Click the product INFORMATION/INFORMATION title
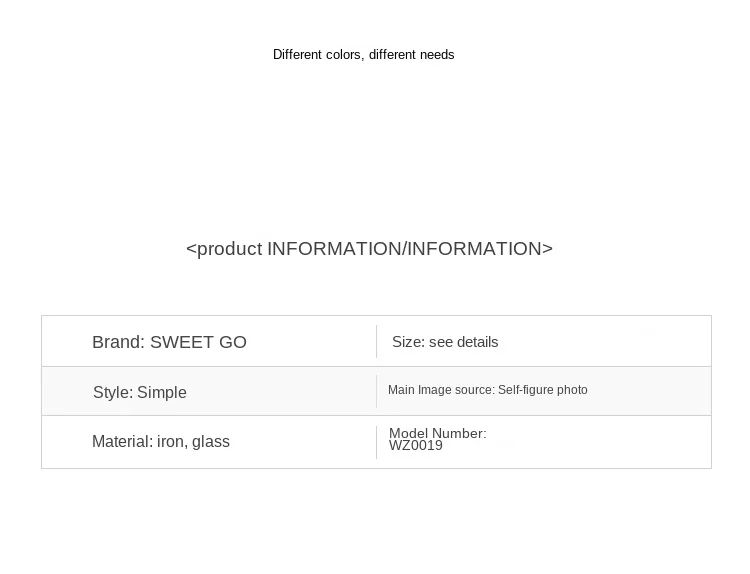 click(369, 249)
